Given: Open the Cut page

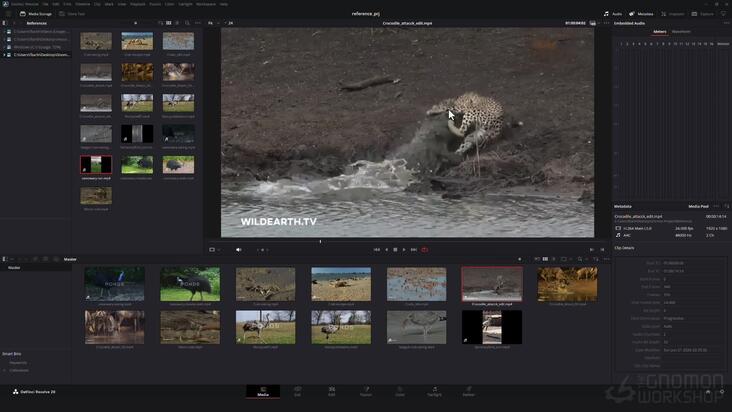Looking at the screenshot, I should pyautogui.click(x=297, y=391).
